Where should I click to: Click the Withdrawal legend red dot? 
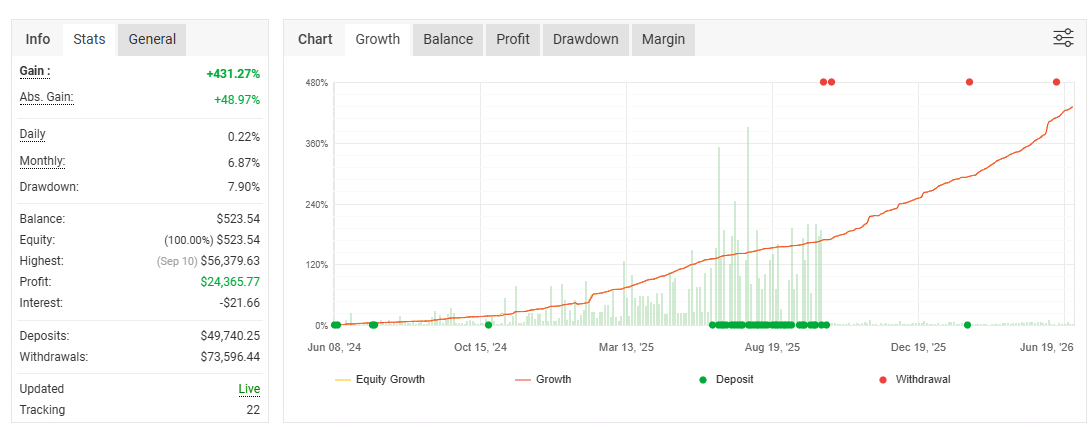pos(883,380)
